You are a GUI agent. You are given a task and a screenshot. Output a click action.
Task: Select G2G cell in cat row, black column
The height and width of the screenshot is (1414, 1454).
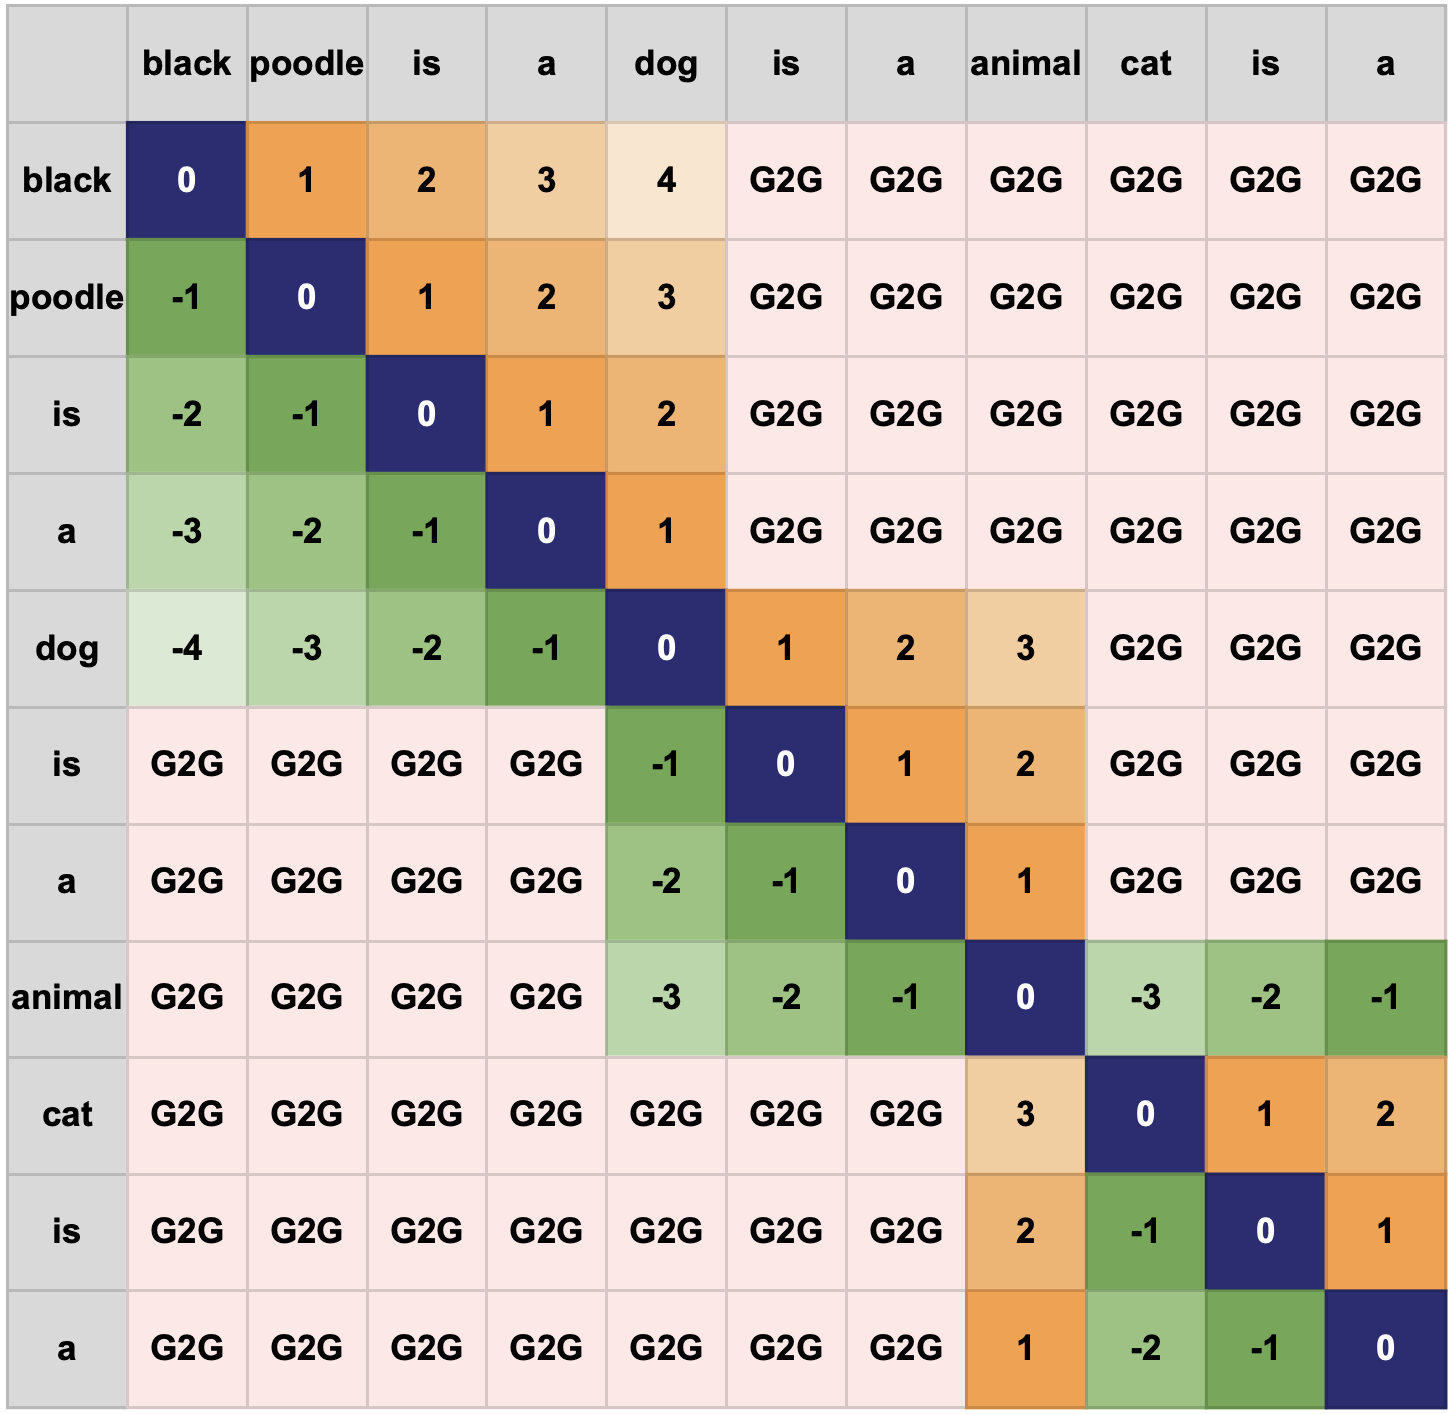(x=187, y=1115)
